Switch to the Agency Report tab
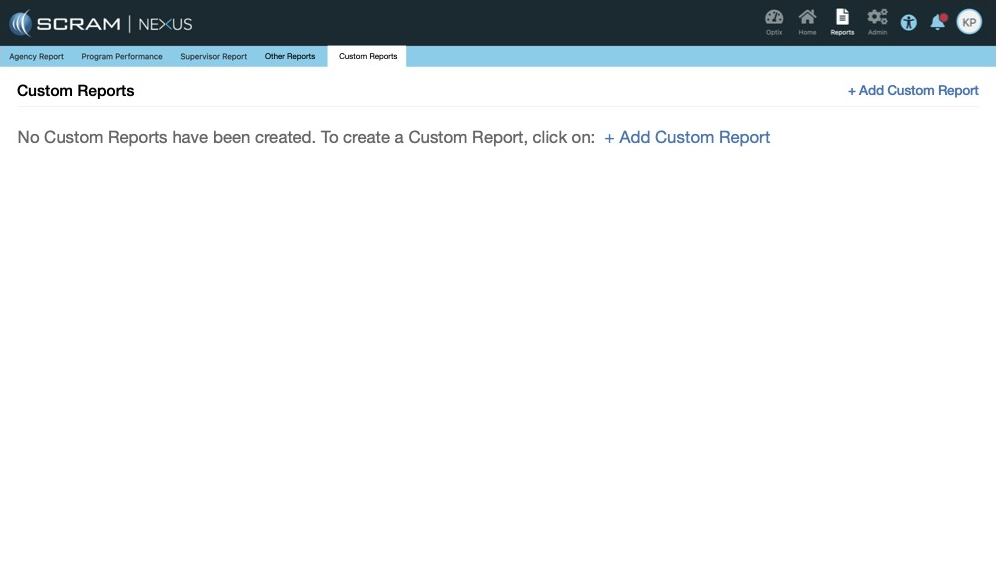Viewport: 996px width, 561px height. coord(37,57)
